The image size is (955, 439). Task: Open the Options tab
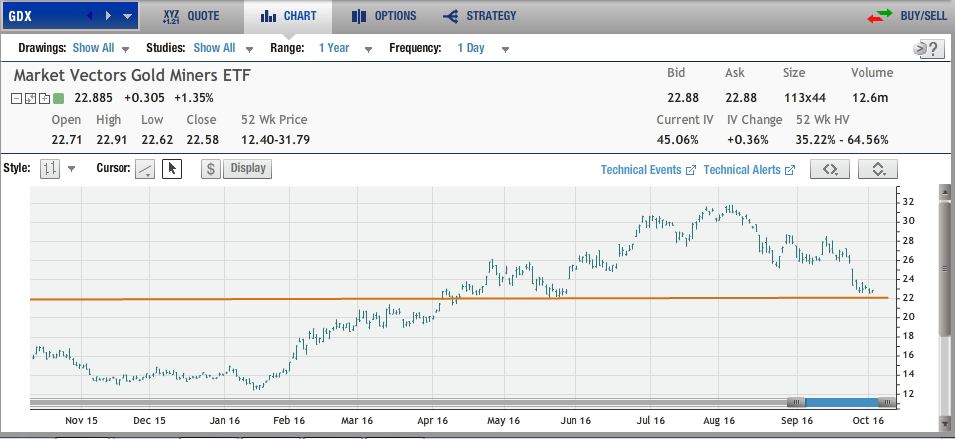(384, 16)
